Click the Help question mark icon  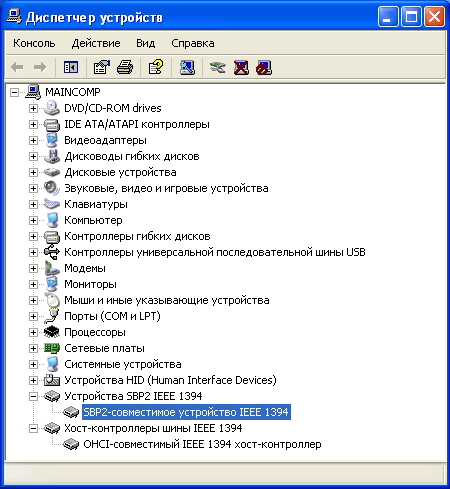coord(156,68)
